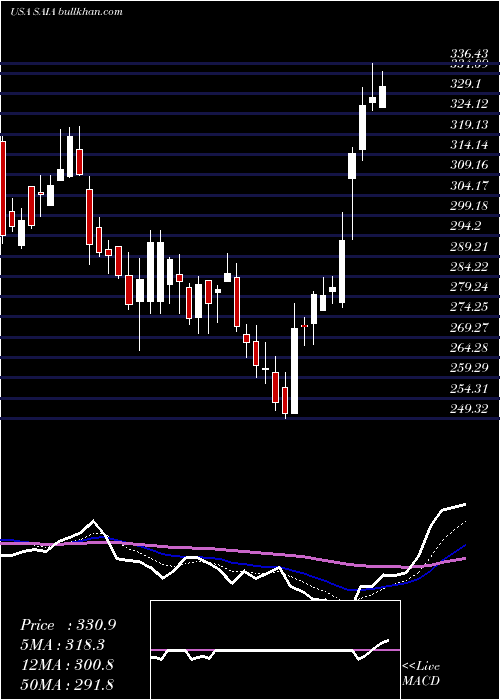Select the 304.17 price axis label
The image size is (500, 700).
click(x=469, y=185)
